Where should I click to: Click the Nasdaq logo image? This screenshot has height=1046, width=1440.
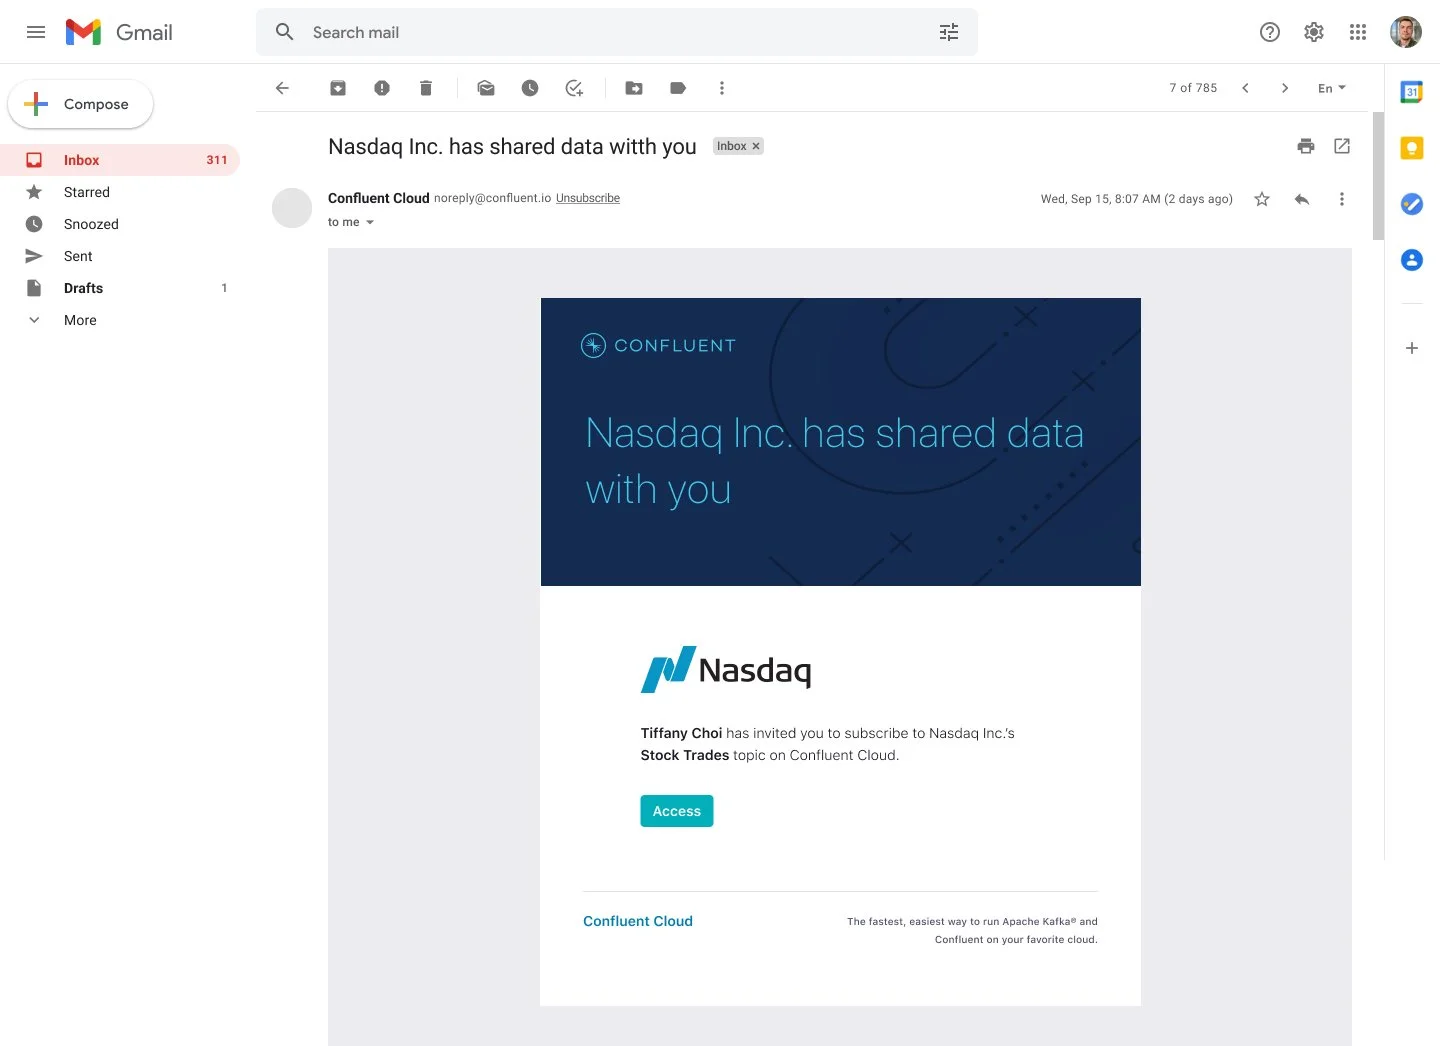tap(726, 669)
